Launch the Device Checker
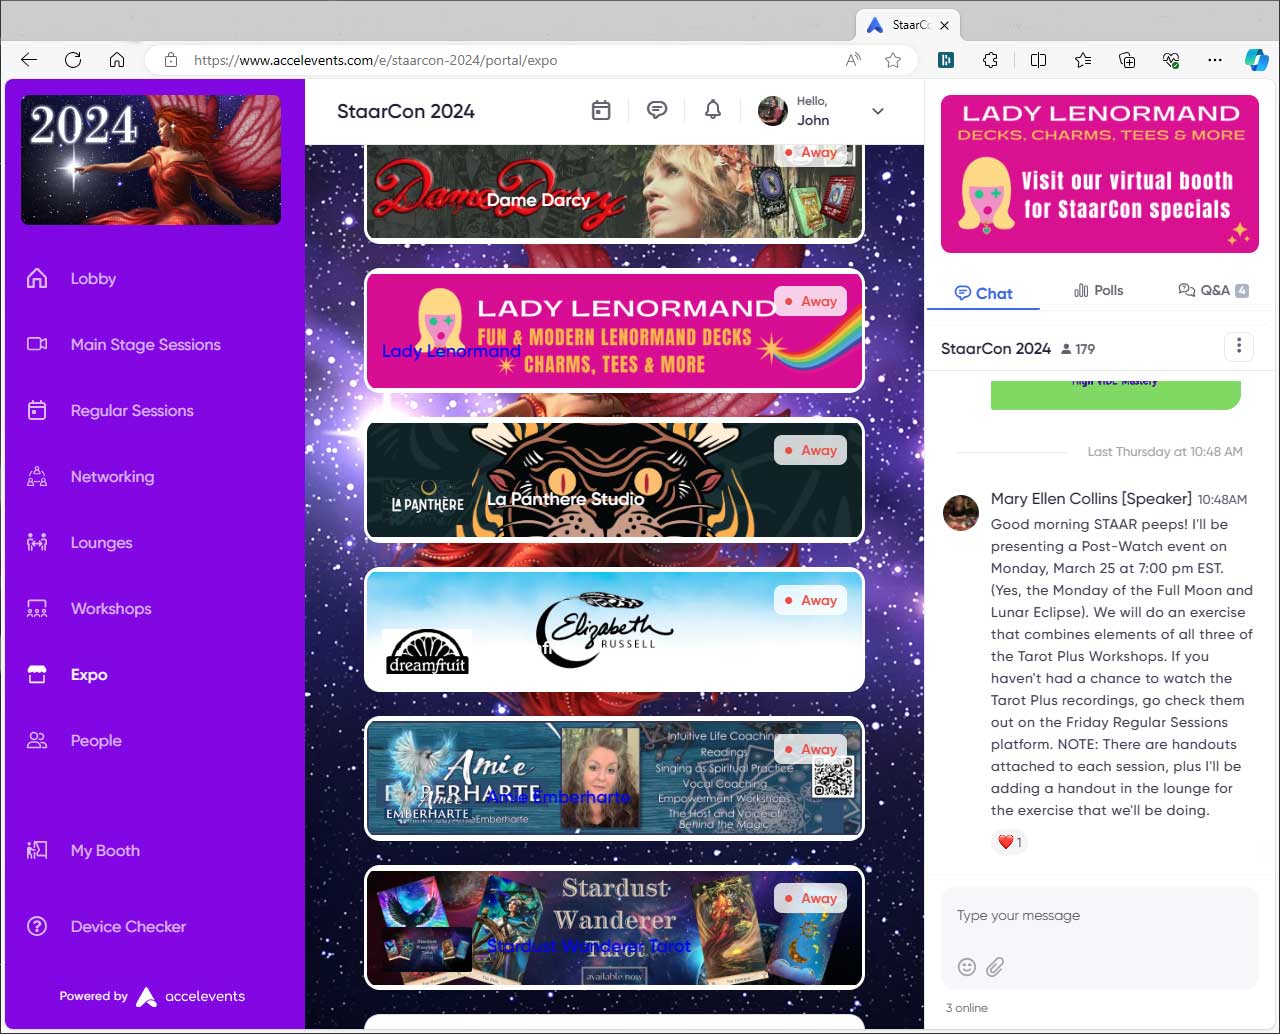 (128, 926)
